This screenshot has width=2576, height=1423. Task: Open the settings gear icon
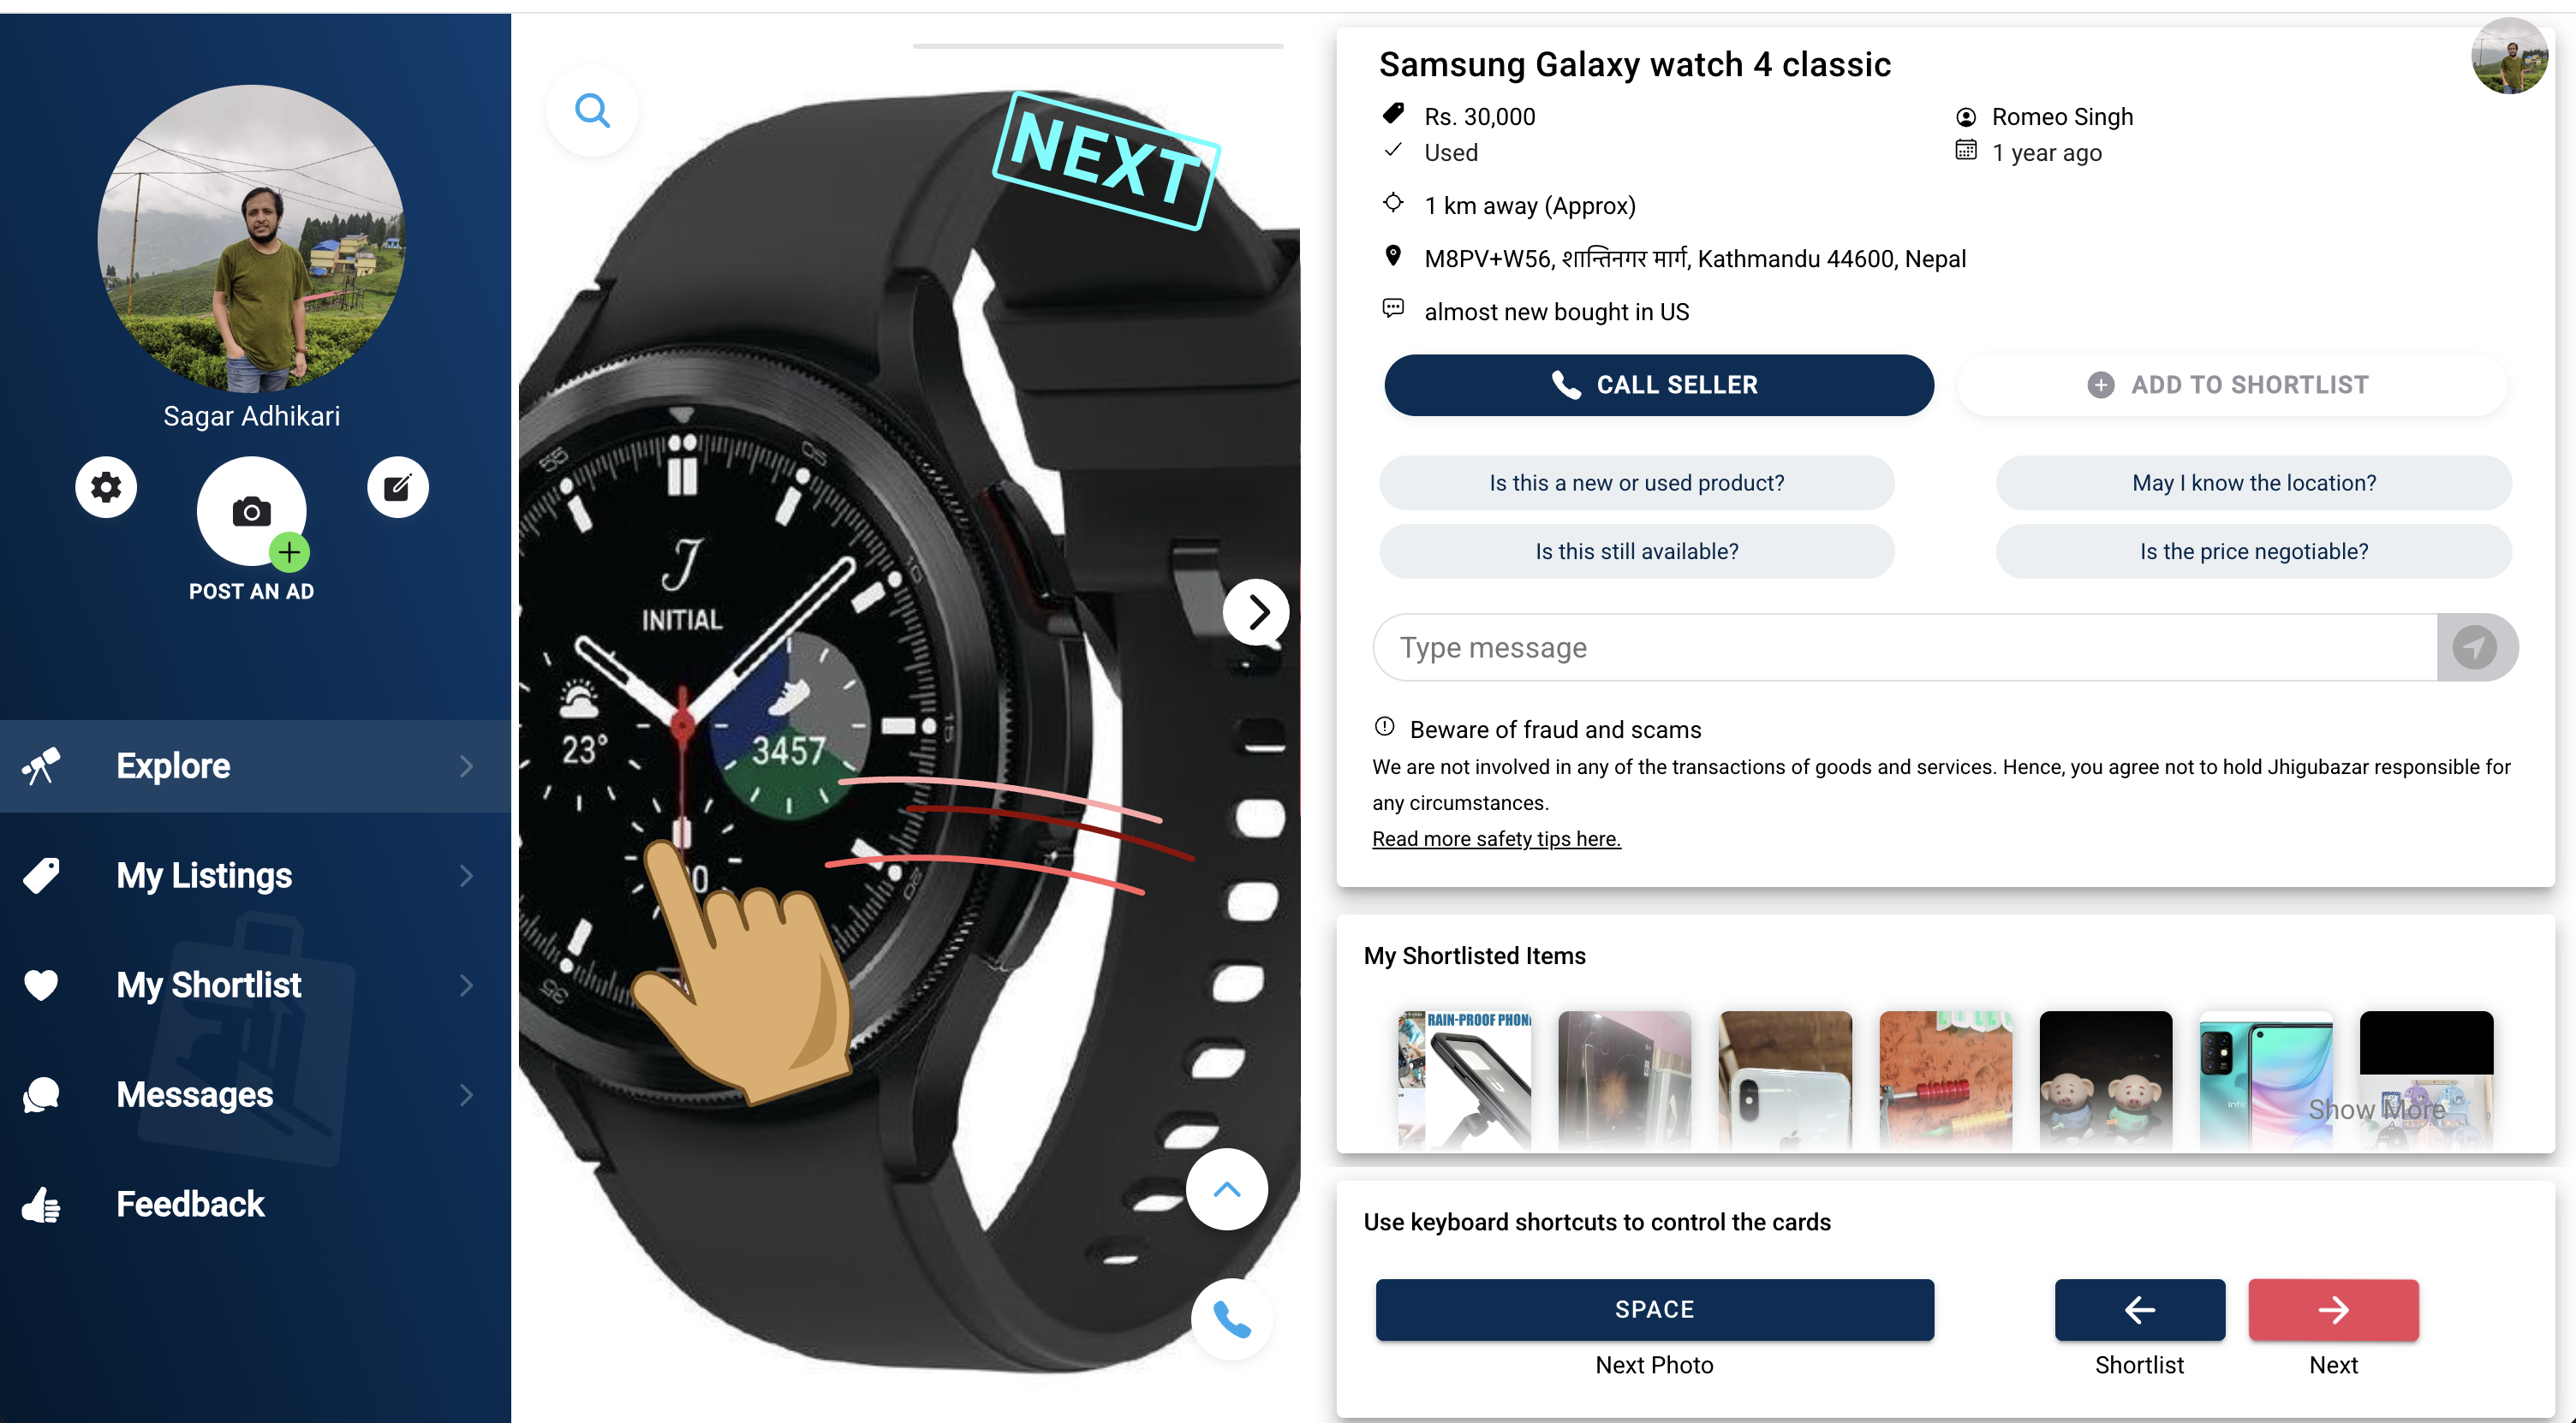(106, 487)
